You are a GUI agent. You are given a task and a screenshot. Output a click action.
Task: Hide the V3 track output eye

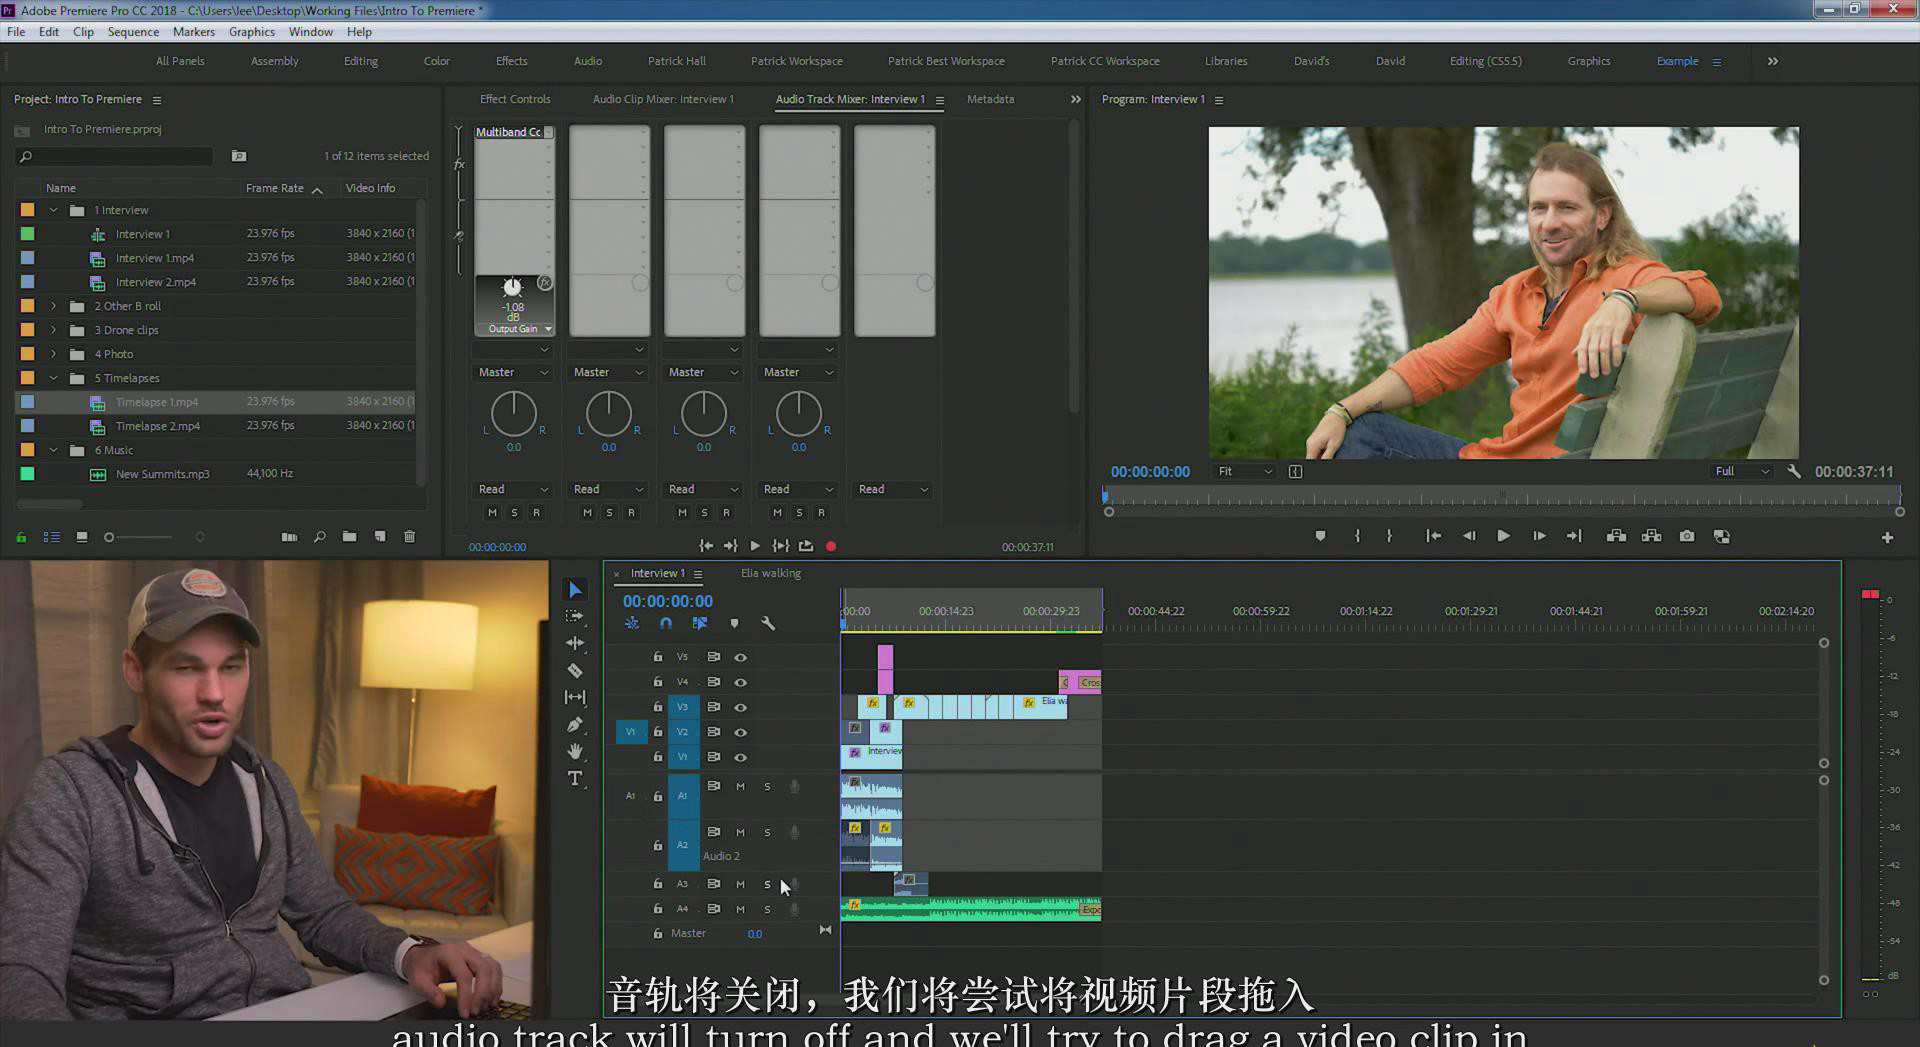741,707
